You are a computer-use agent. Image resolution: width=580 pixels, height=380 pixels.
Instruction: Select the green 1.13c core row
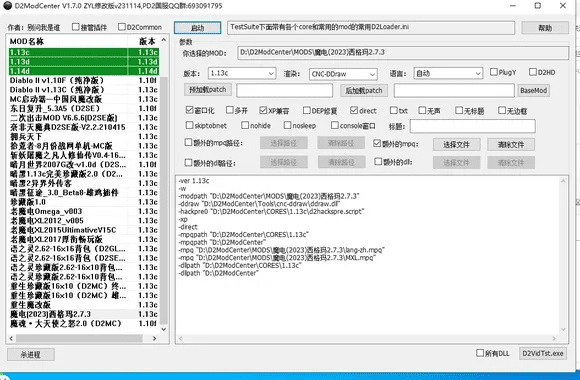[x=84, y=52]
